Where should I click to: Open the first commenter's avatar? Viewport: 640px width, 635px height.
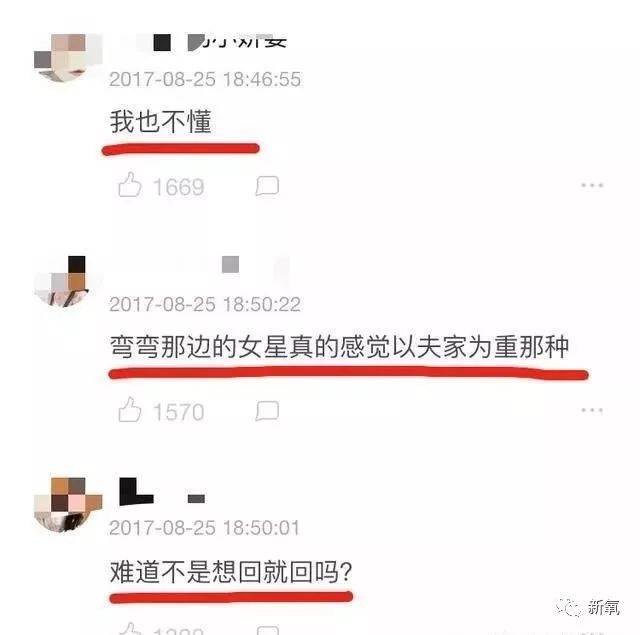tap(68, 58)
